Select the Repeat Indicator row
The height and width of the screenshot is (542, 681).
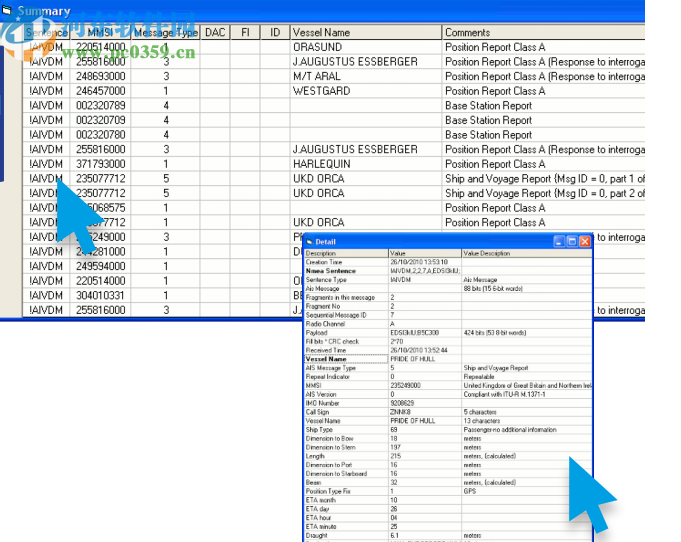pyautogui.click(x=448, y=377)
